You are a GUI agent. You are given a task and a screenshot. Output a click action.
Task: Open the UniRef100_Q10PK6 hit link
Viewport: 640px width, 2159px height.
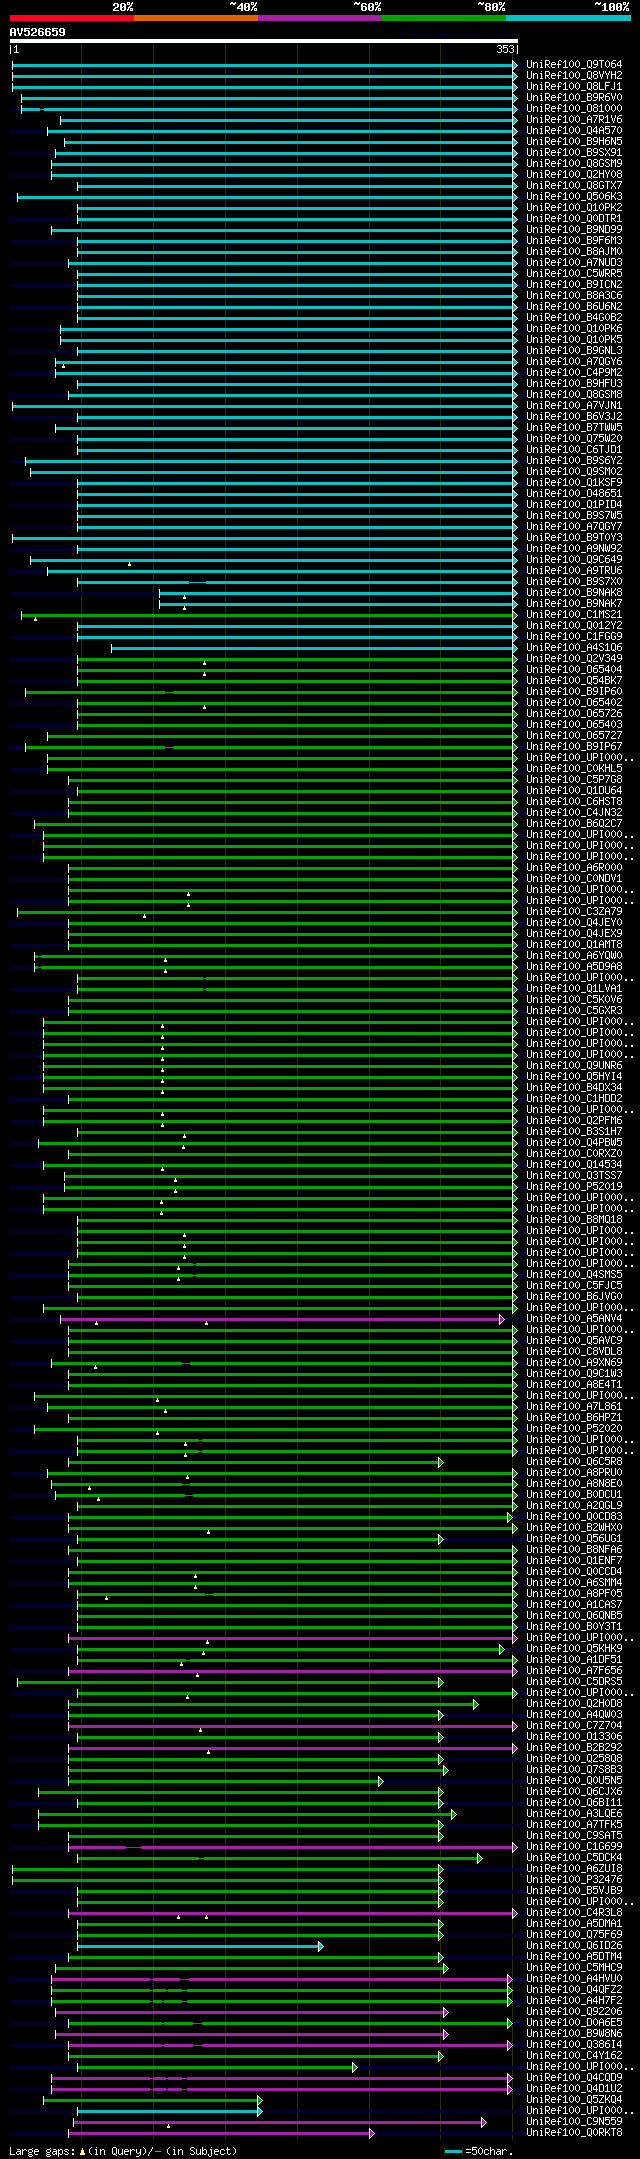click(574, 329)
